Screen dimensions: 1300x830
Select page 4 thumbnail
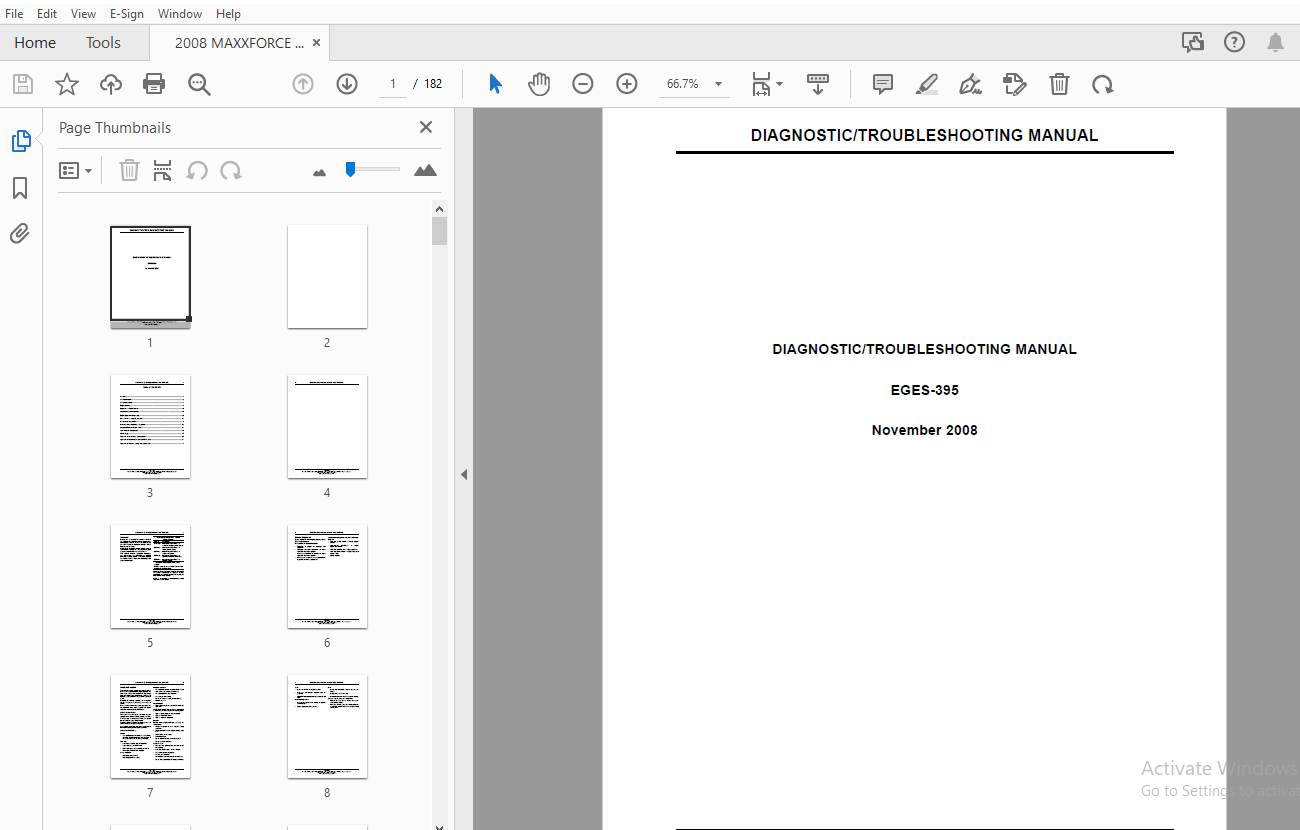327,427
